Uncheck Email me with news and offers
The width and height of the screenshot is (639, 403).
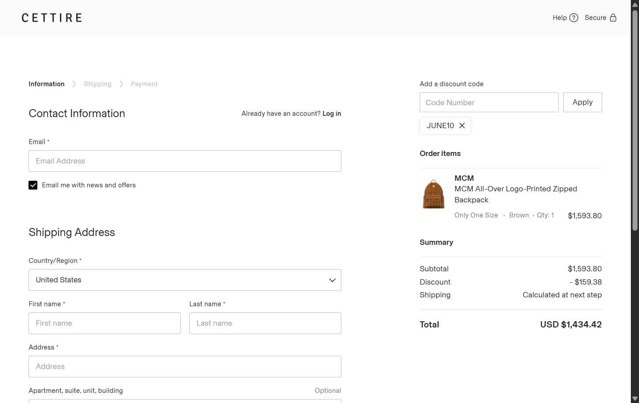33,185
